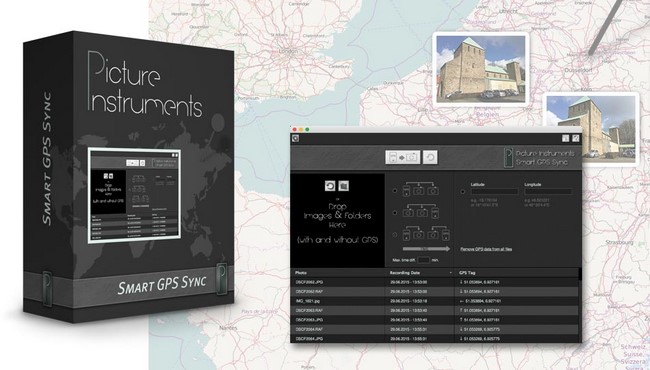Screen dimensions: 650x370
Task: Select the DSCF2064.RAF file name
Action: (x=309, y=329)
